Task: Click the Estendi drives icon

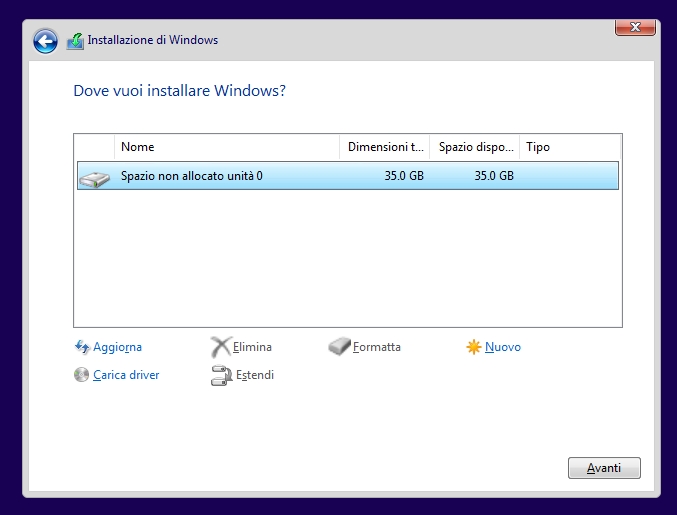Action: coord(221,375)
